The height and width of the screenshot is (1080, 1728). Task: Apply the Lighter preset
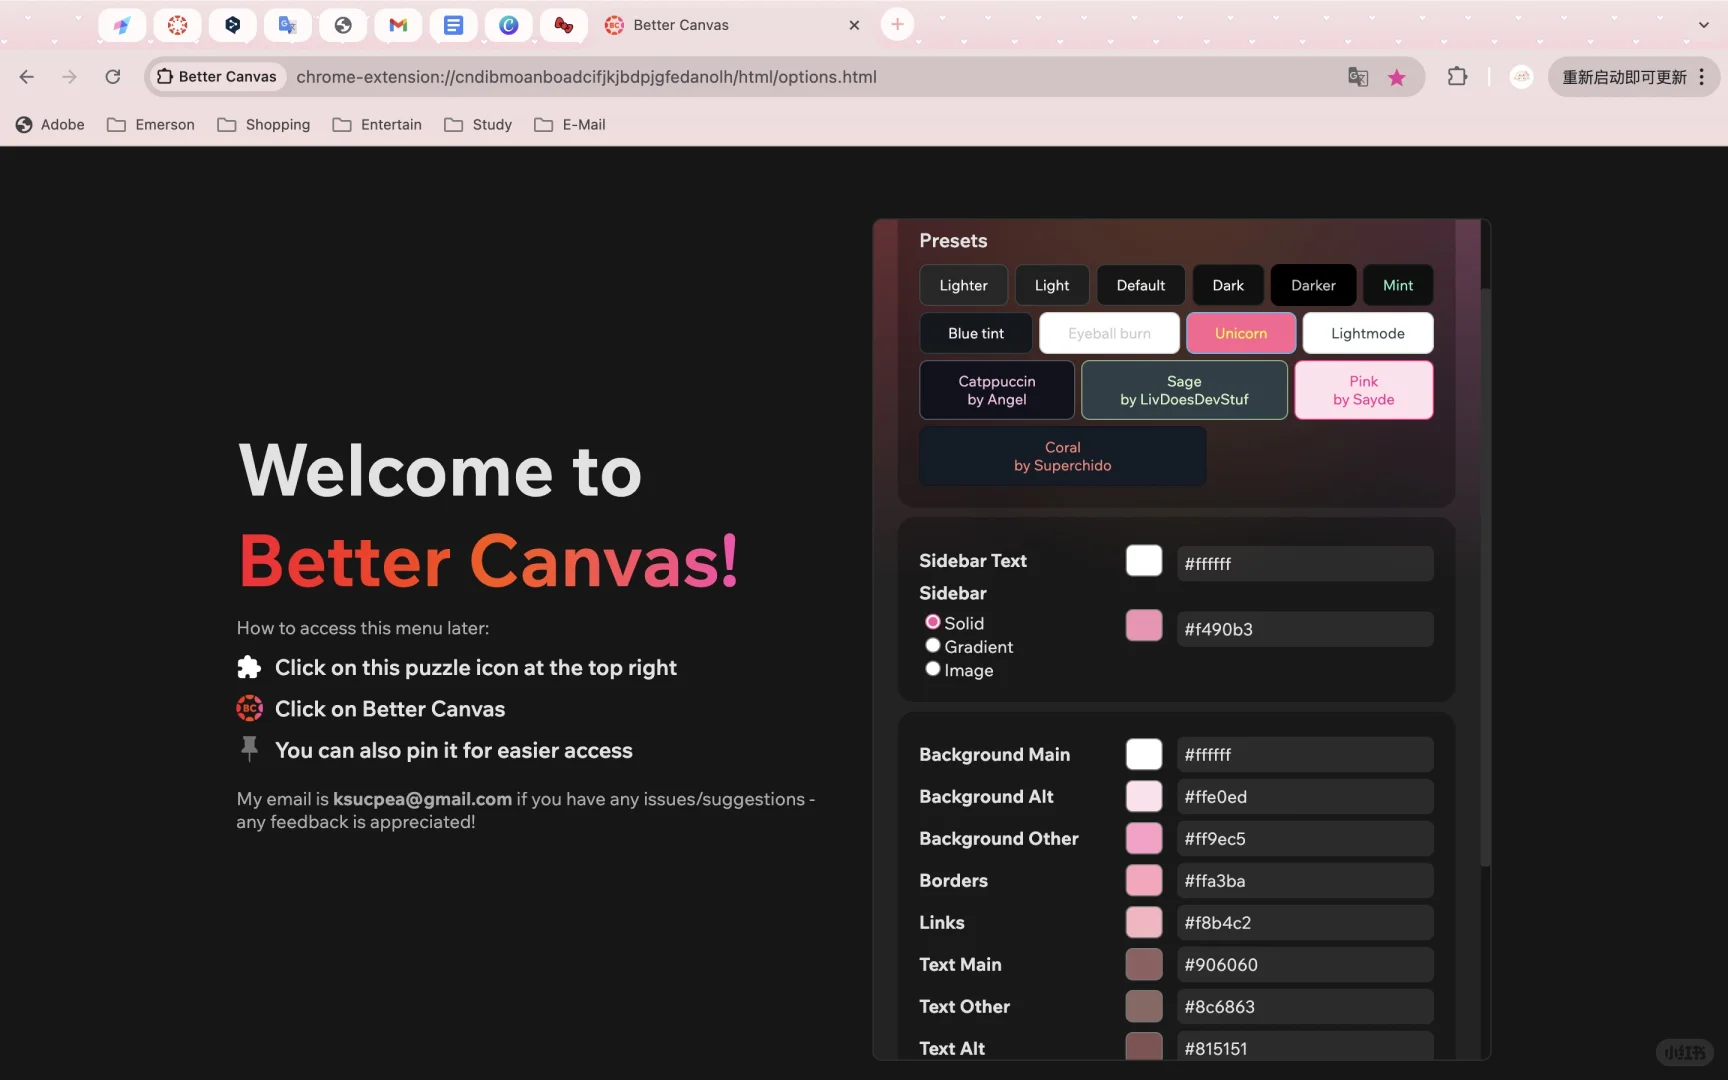tap(963, 285)
